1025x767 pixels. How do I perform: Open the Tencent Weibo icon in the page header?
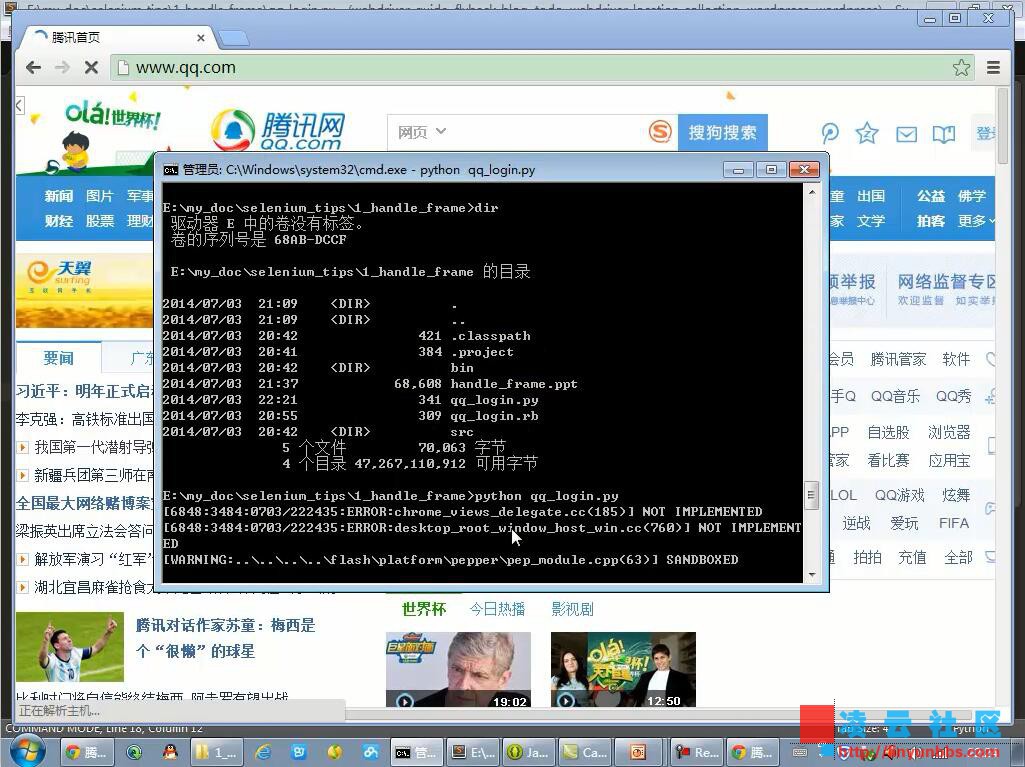(830, 133)
